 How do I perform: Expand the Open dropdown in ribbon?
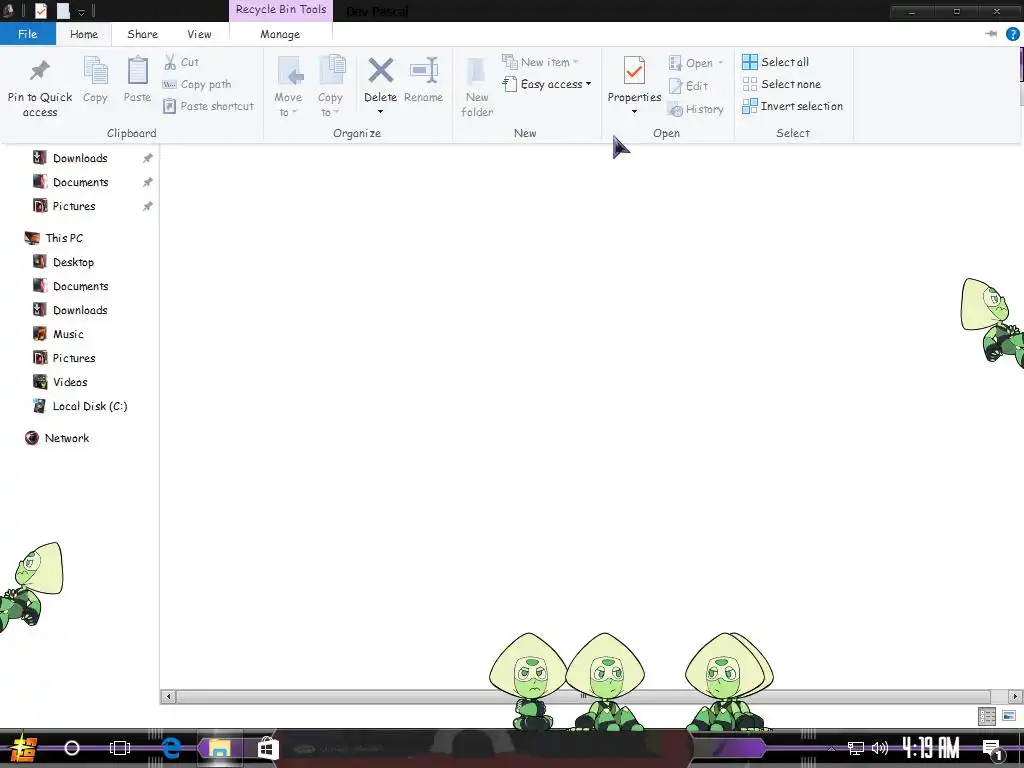(720, 63)
